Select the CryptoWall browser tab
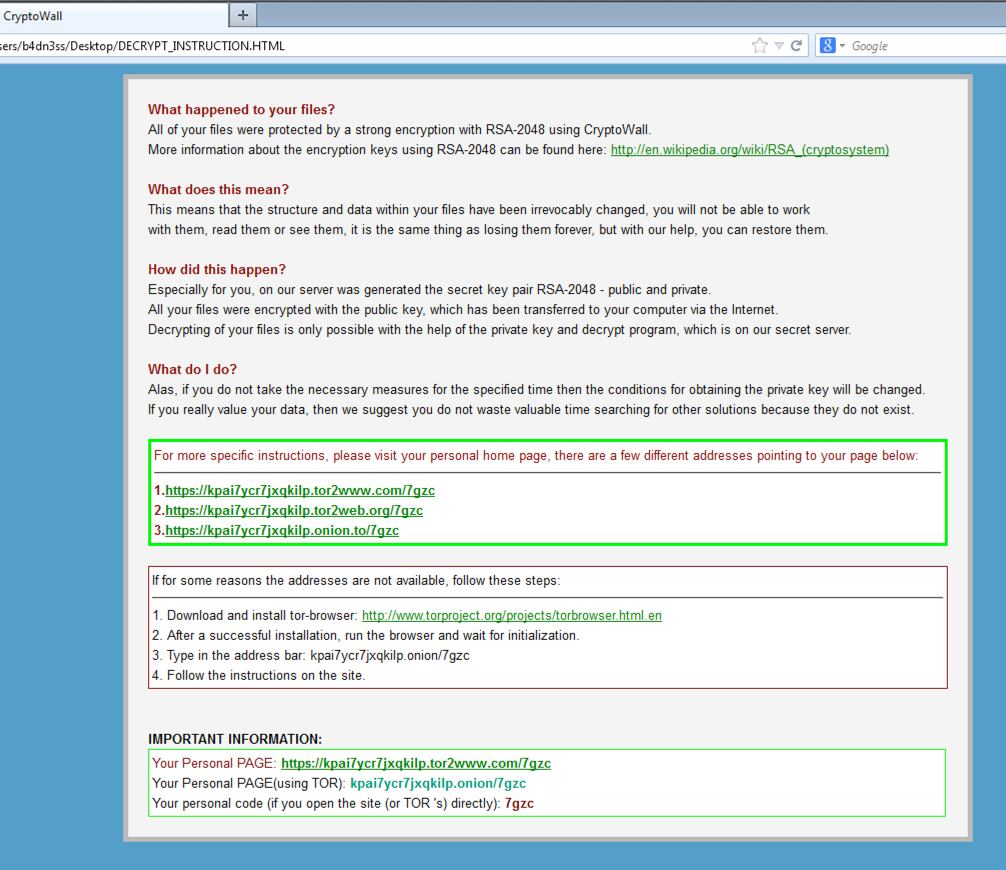This screenshot has width=1006, height=870. (x=112, y=16)
